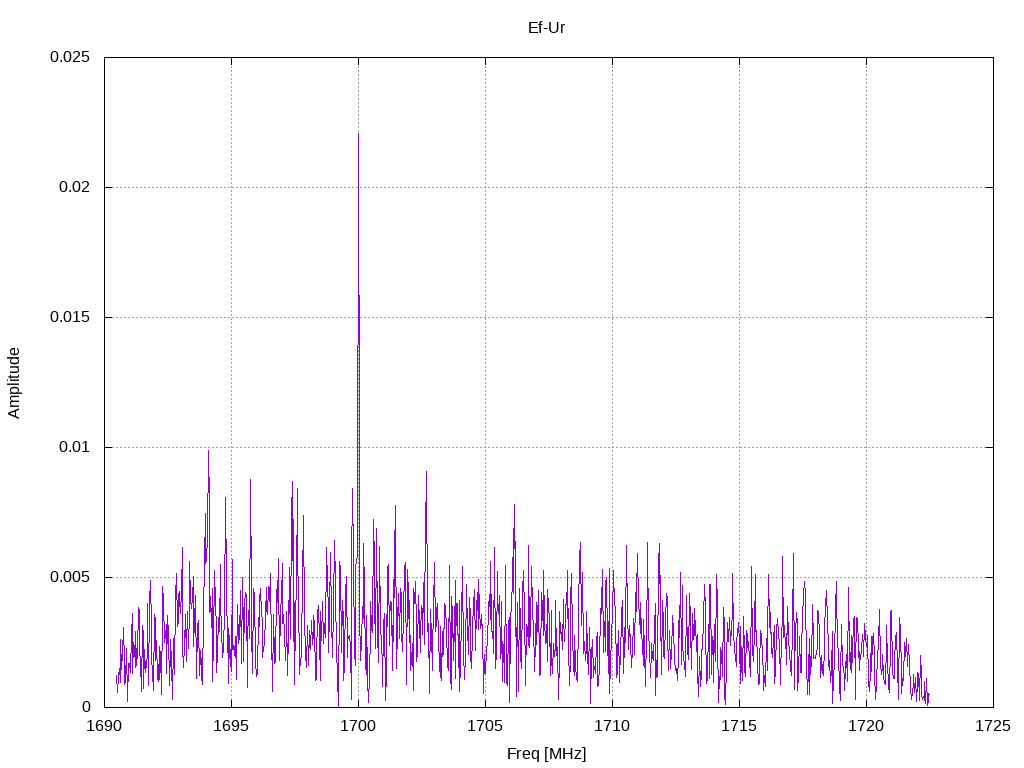The width and height of the screenshot is (1024, 768).
Task: Click the y-axis tick label 0.01
Action: (74, 447)
